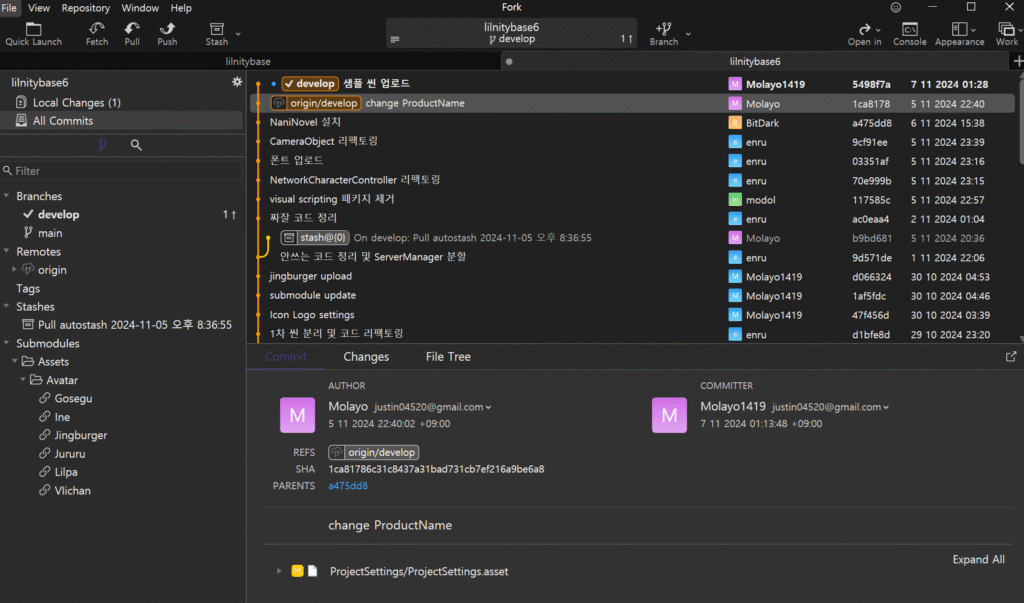Click the repository settings gear icon
The height and width of the screenshot is (603, 1024).
237,82
